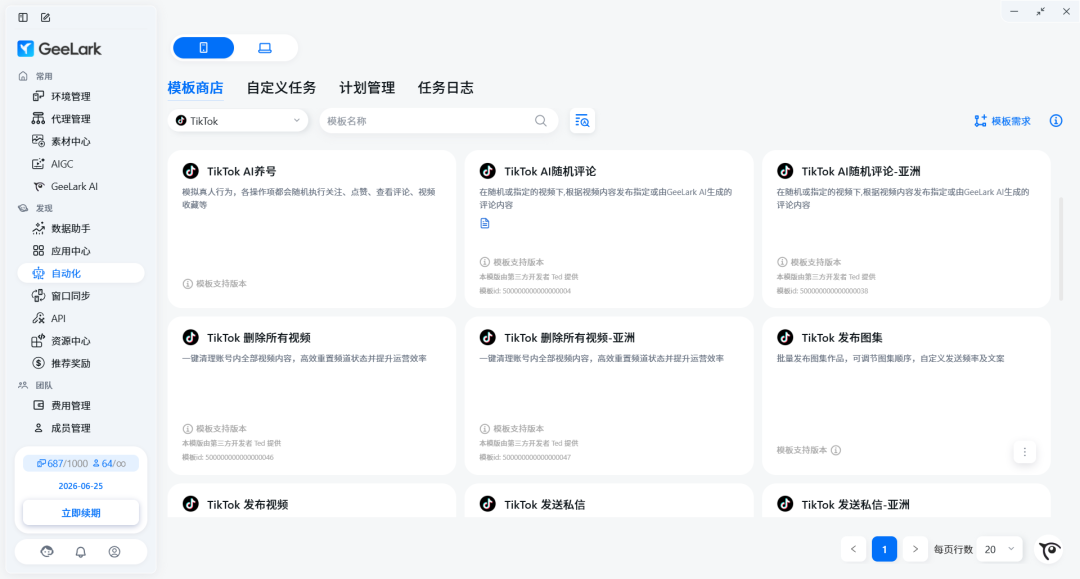Screen dimensions: 1080x579
Task: Switch to the phone mode toggle
Action: (x=203, y=48)
